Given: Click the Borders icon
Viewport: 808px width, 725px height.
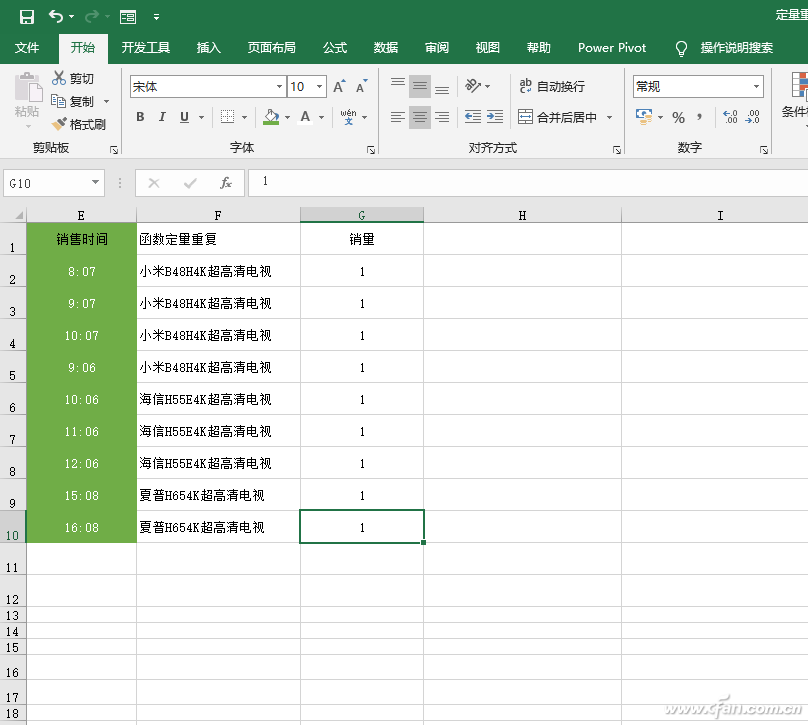Looking at the screenshot, I should tap(227, 117).
